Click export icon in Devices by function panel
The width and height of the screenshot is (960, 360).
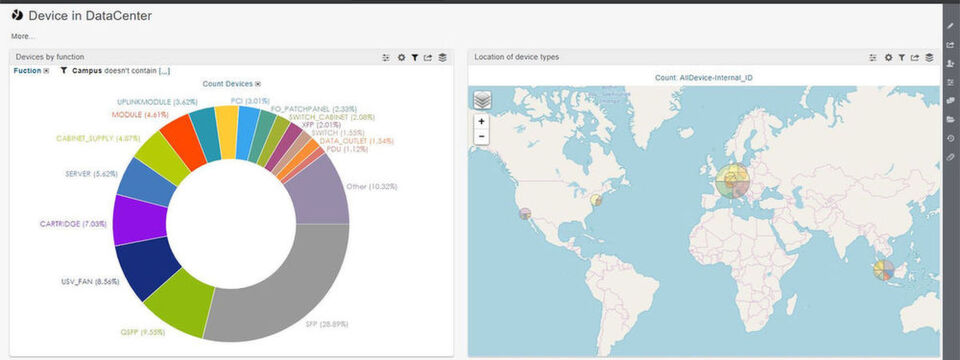[x=428, y=58]
